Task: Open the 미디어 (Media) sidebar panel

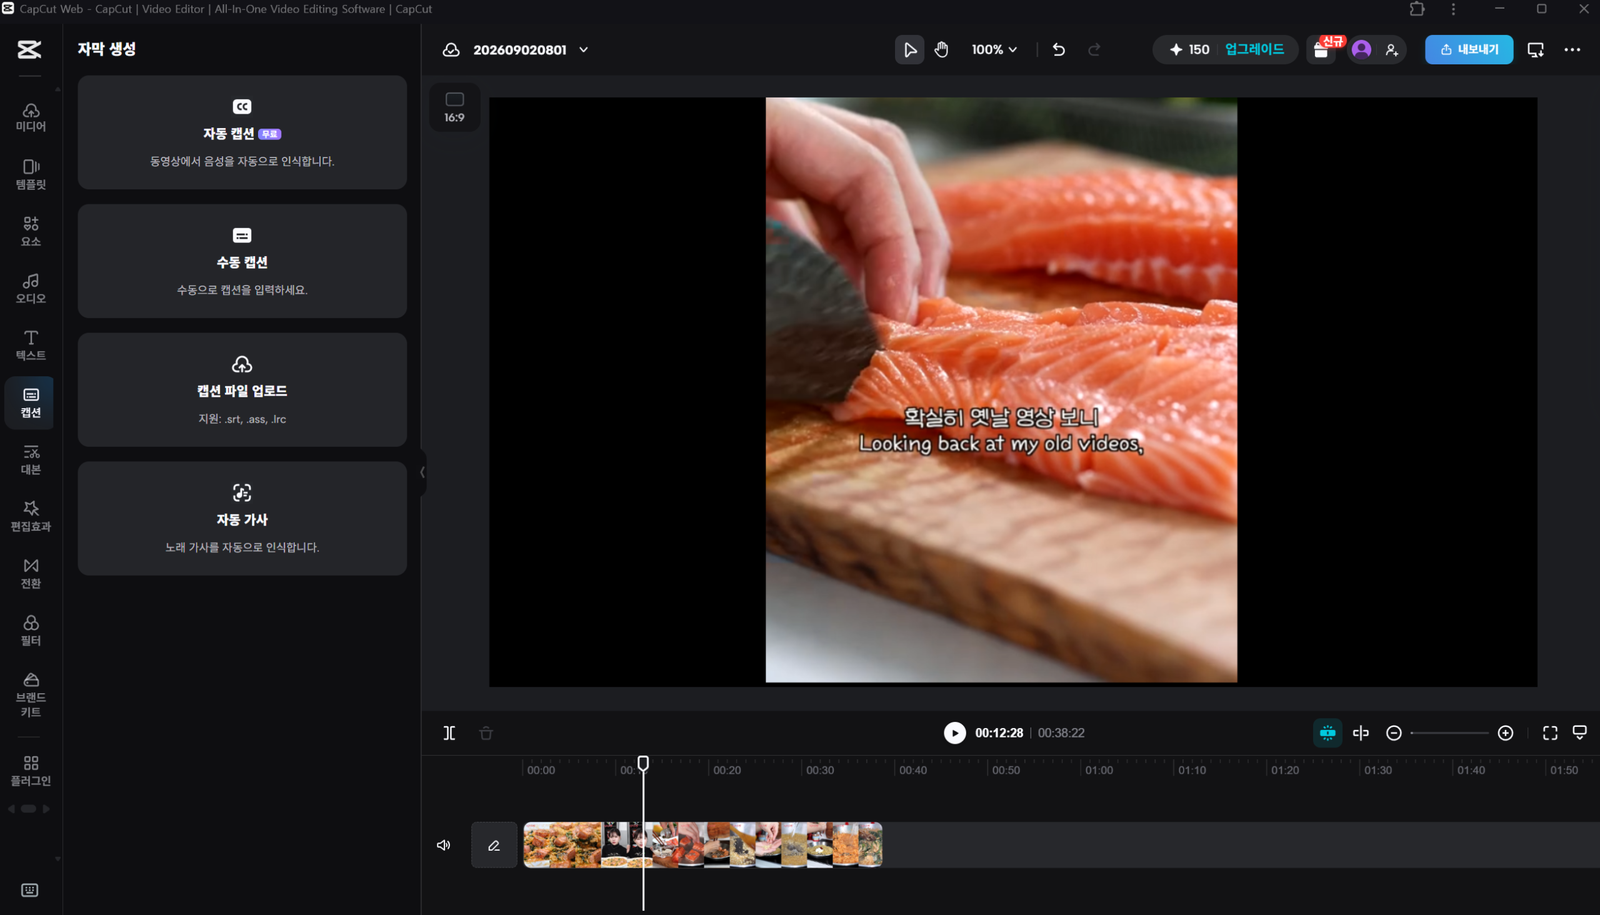Action: coord(31,117)
